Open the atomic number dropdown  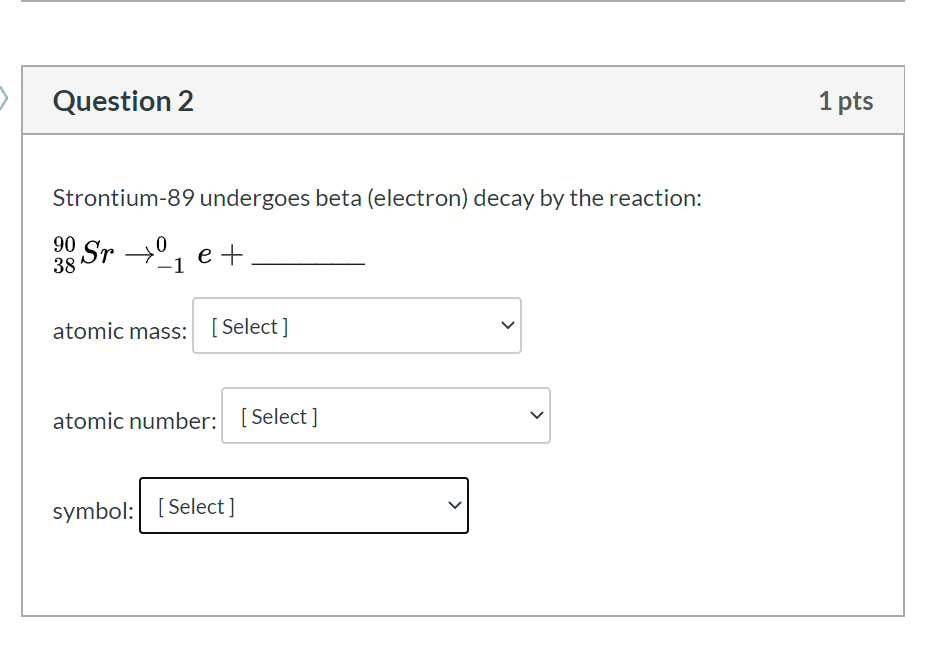coord(386,415)
